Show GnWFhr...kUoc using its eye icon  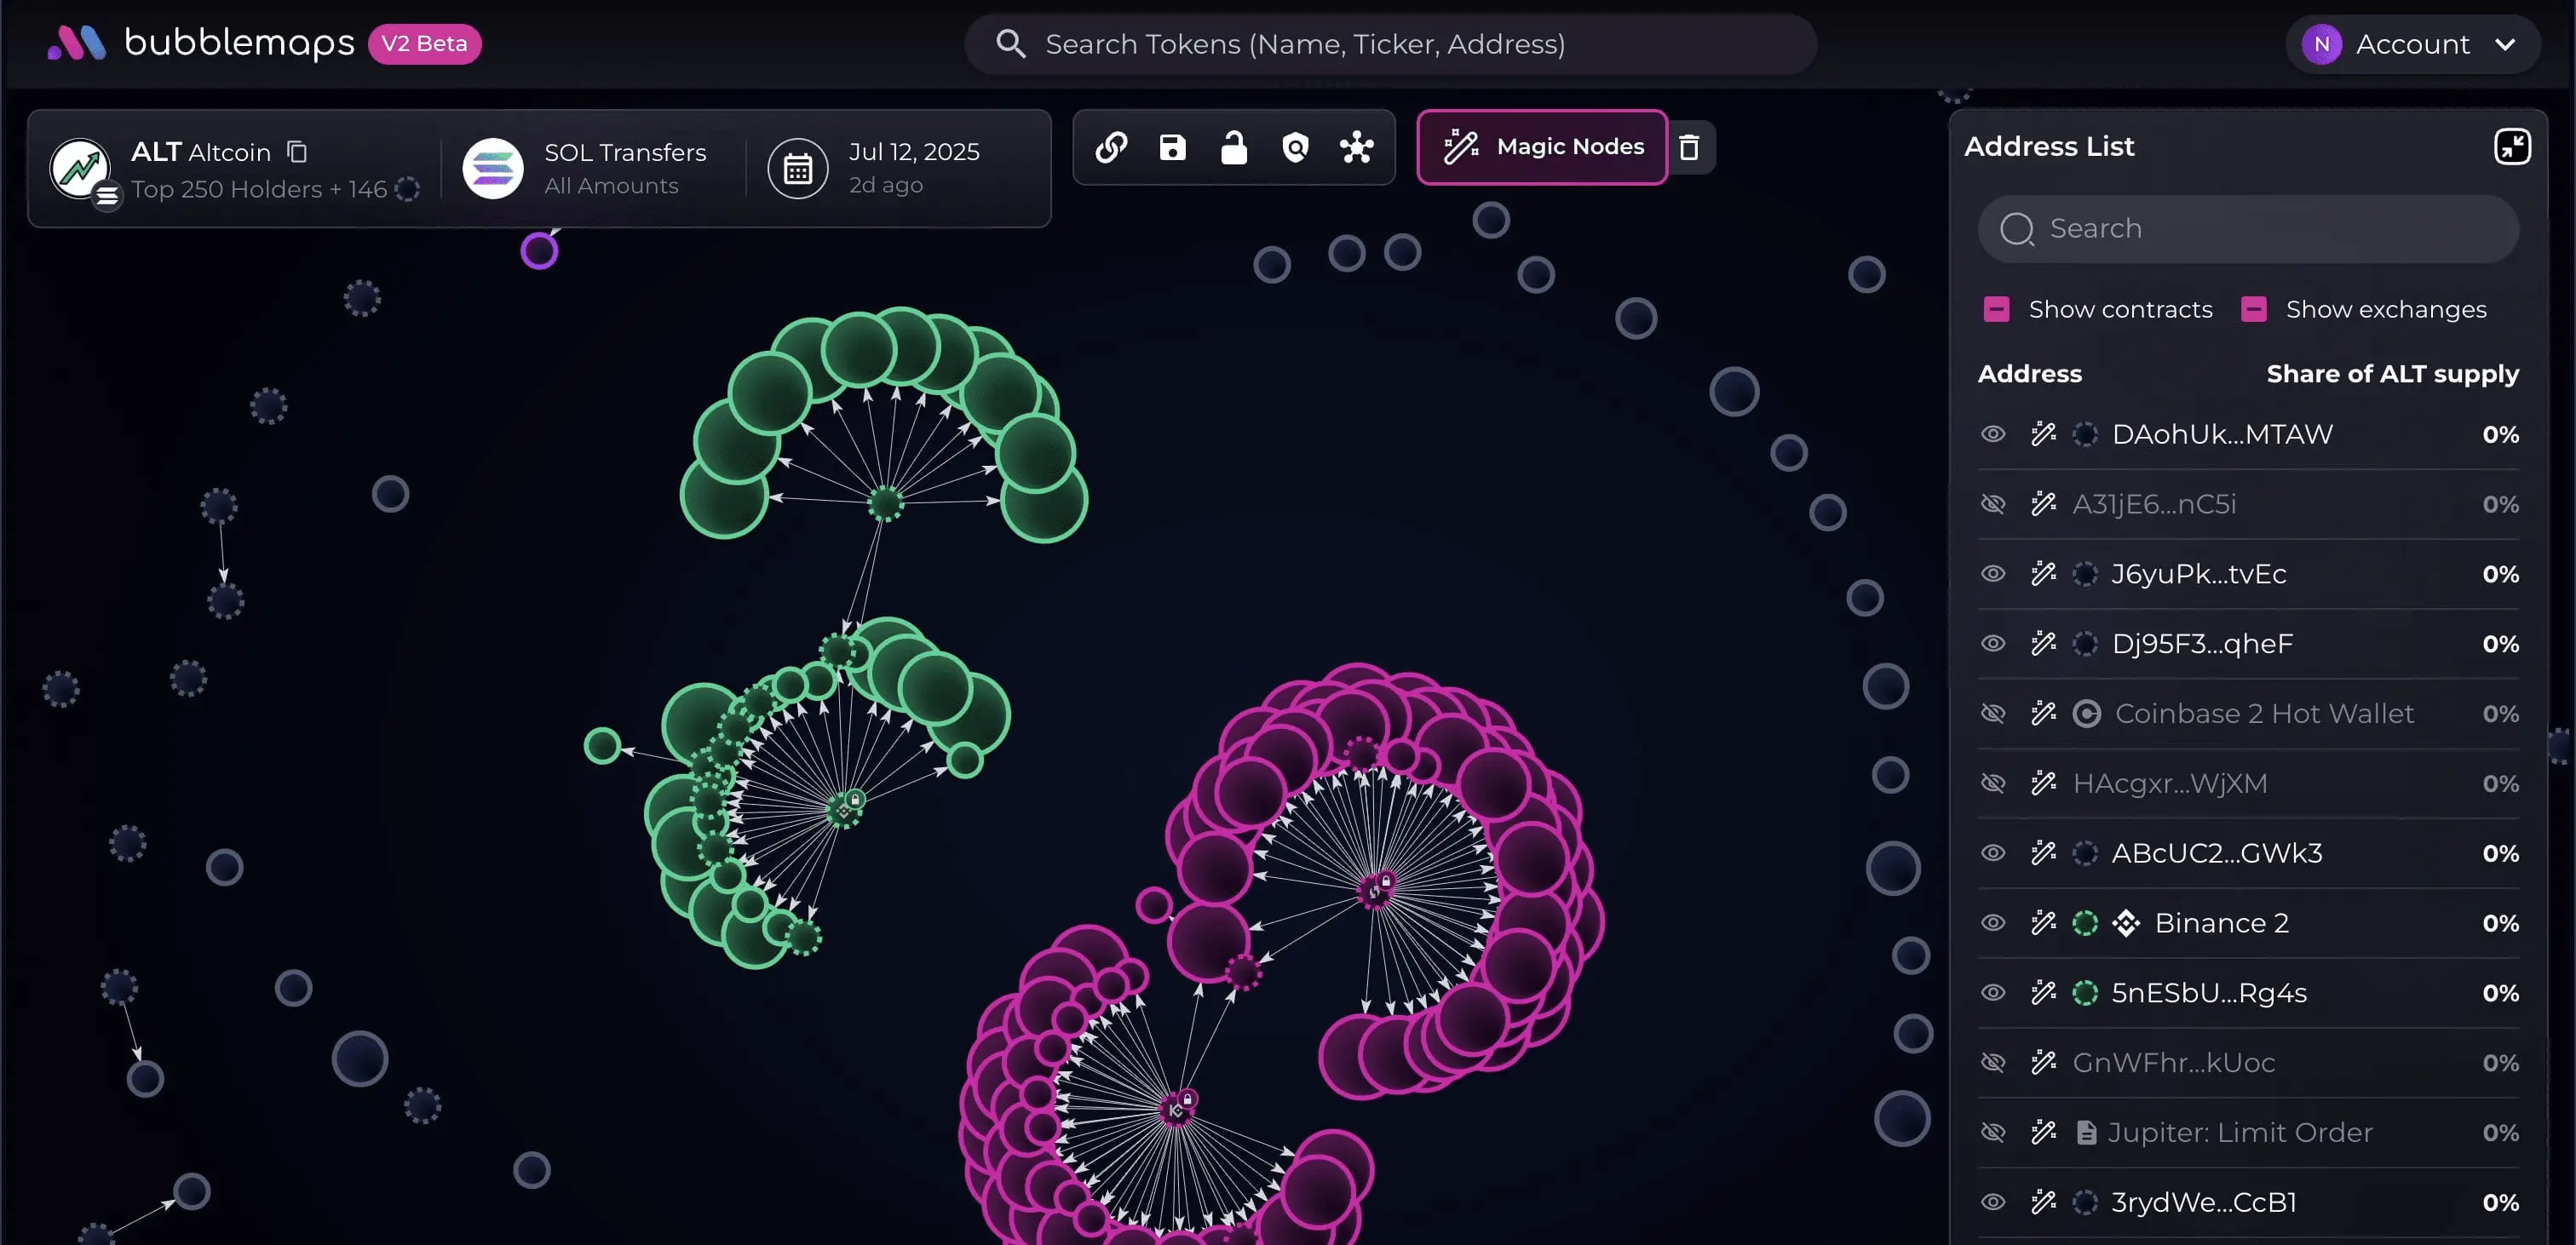click(1993, 1062)
